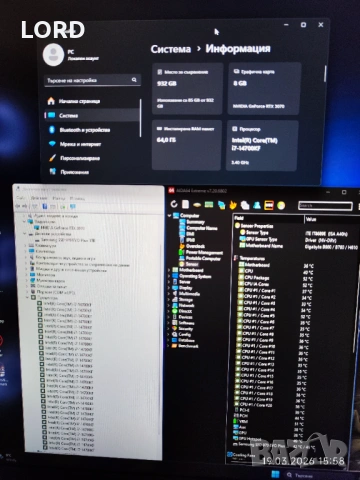Screen dimensions: 360x480
Task: Click the Settings search field
Action: pos(92,80)
